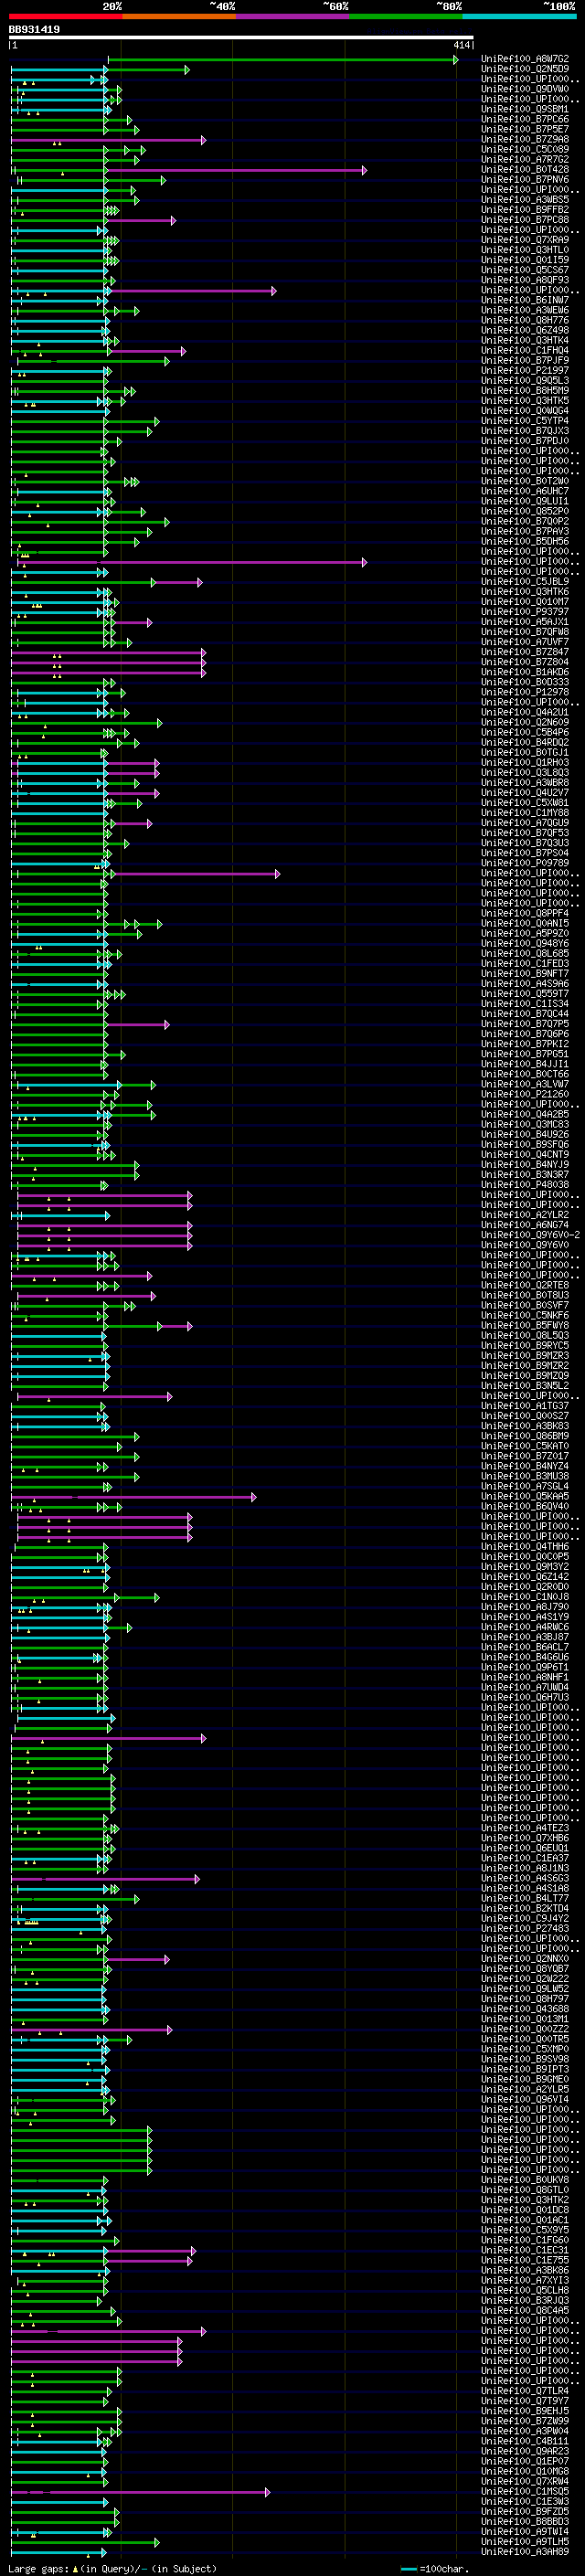Viewport: 585px width, 2576px height.
Task: Select hit label UniRef100_A3WBS5
Action: (x=525, y=200)
